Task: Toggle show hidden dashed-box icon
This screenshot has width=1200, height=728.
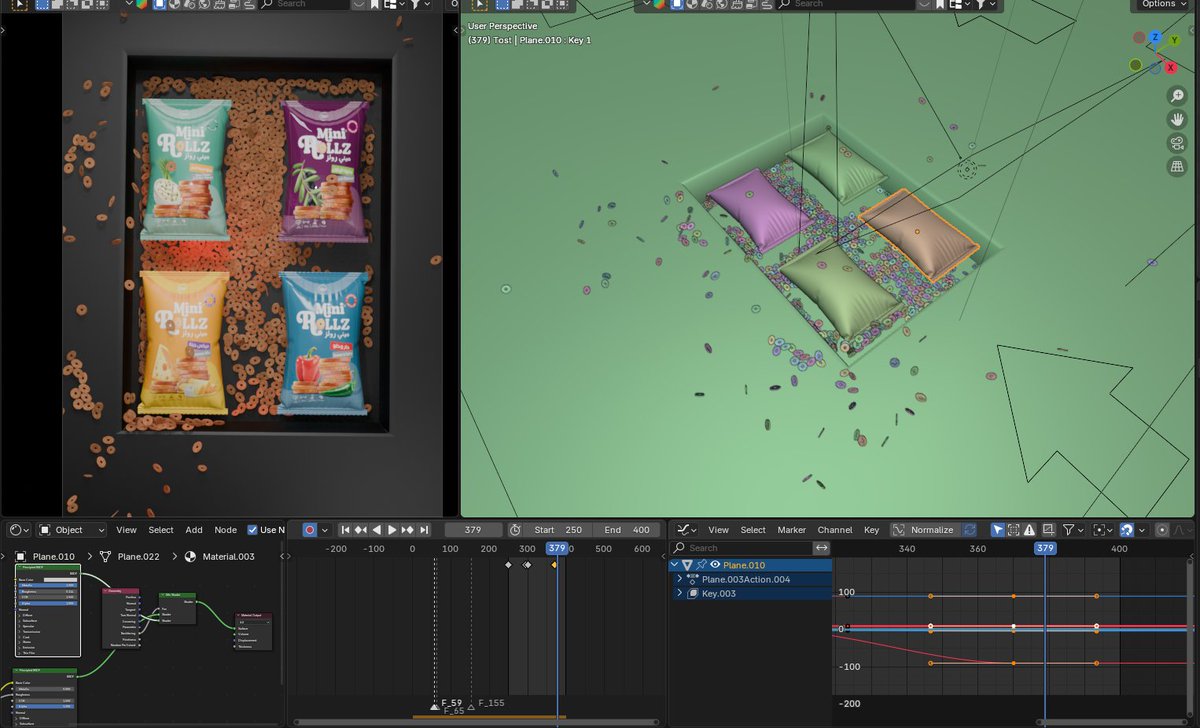Action: click(x=1013, y=530)
